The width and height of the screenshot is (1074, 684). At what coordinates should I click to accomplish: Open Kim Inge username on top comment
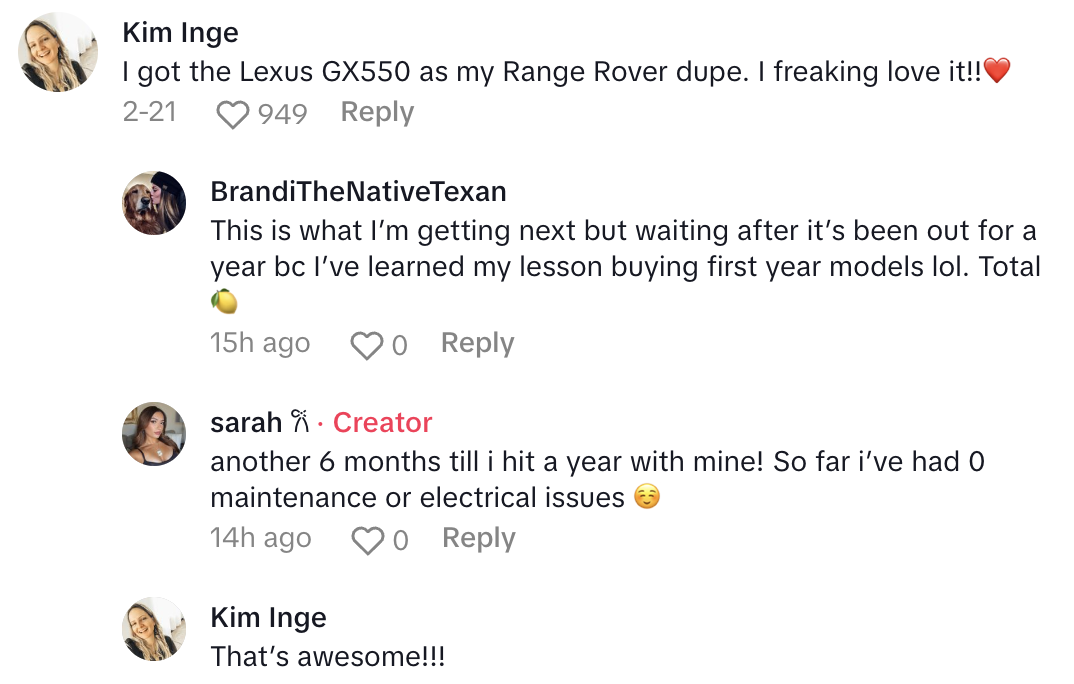click(x=180, y=32)
